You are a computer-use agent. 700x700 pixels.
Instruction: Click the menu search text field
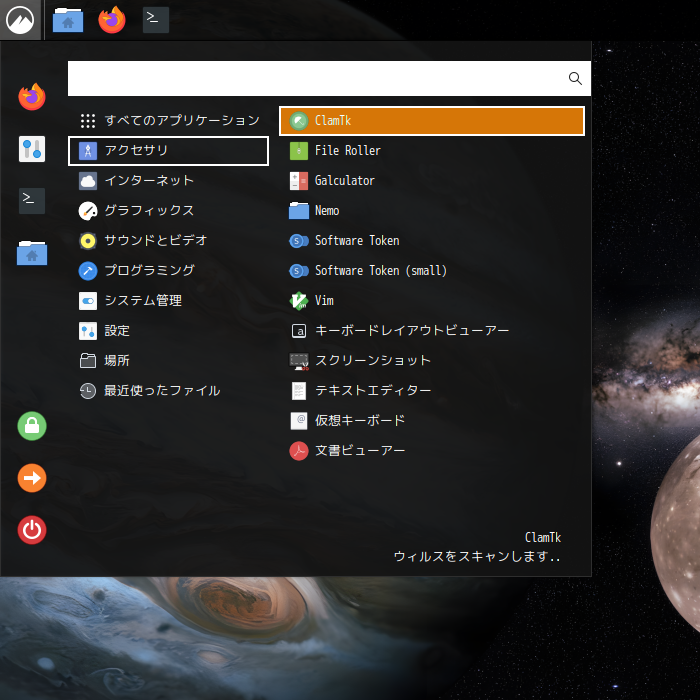click(316, 78)
